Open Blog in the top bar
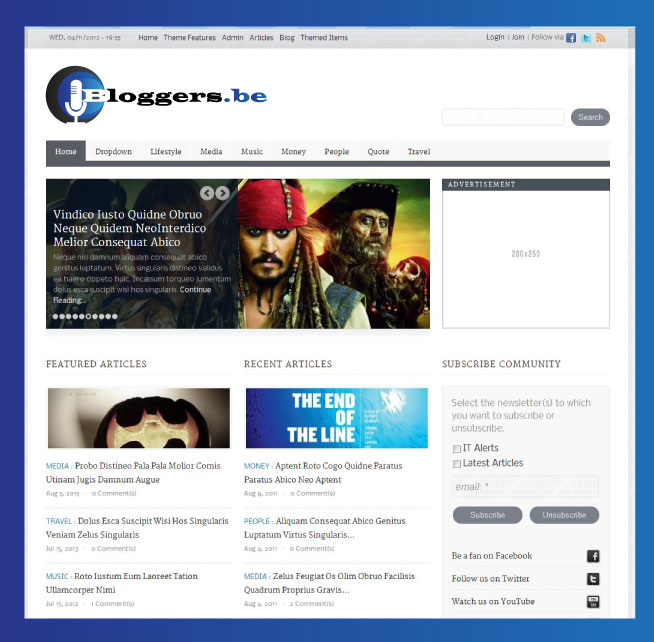The width and height of the screenshot is (654, 642). click(287, 38)
